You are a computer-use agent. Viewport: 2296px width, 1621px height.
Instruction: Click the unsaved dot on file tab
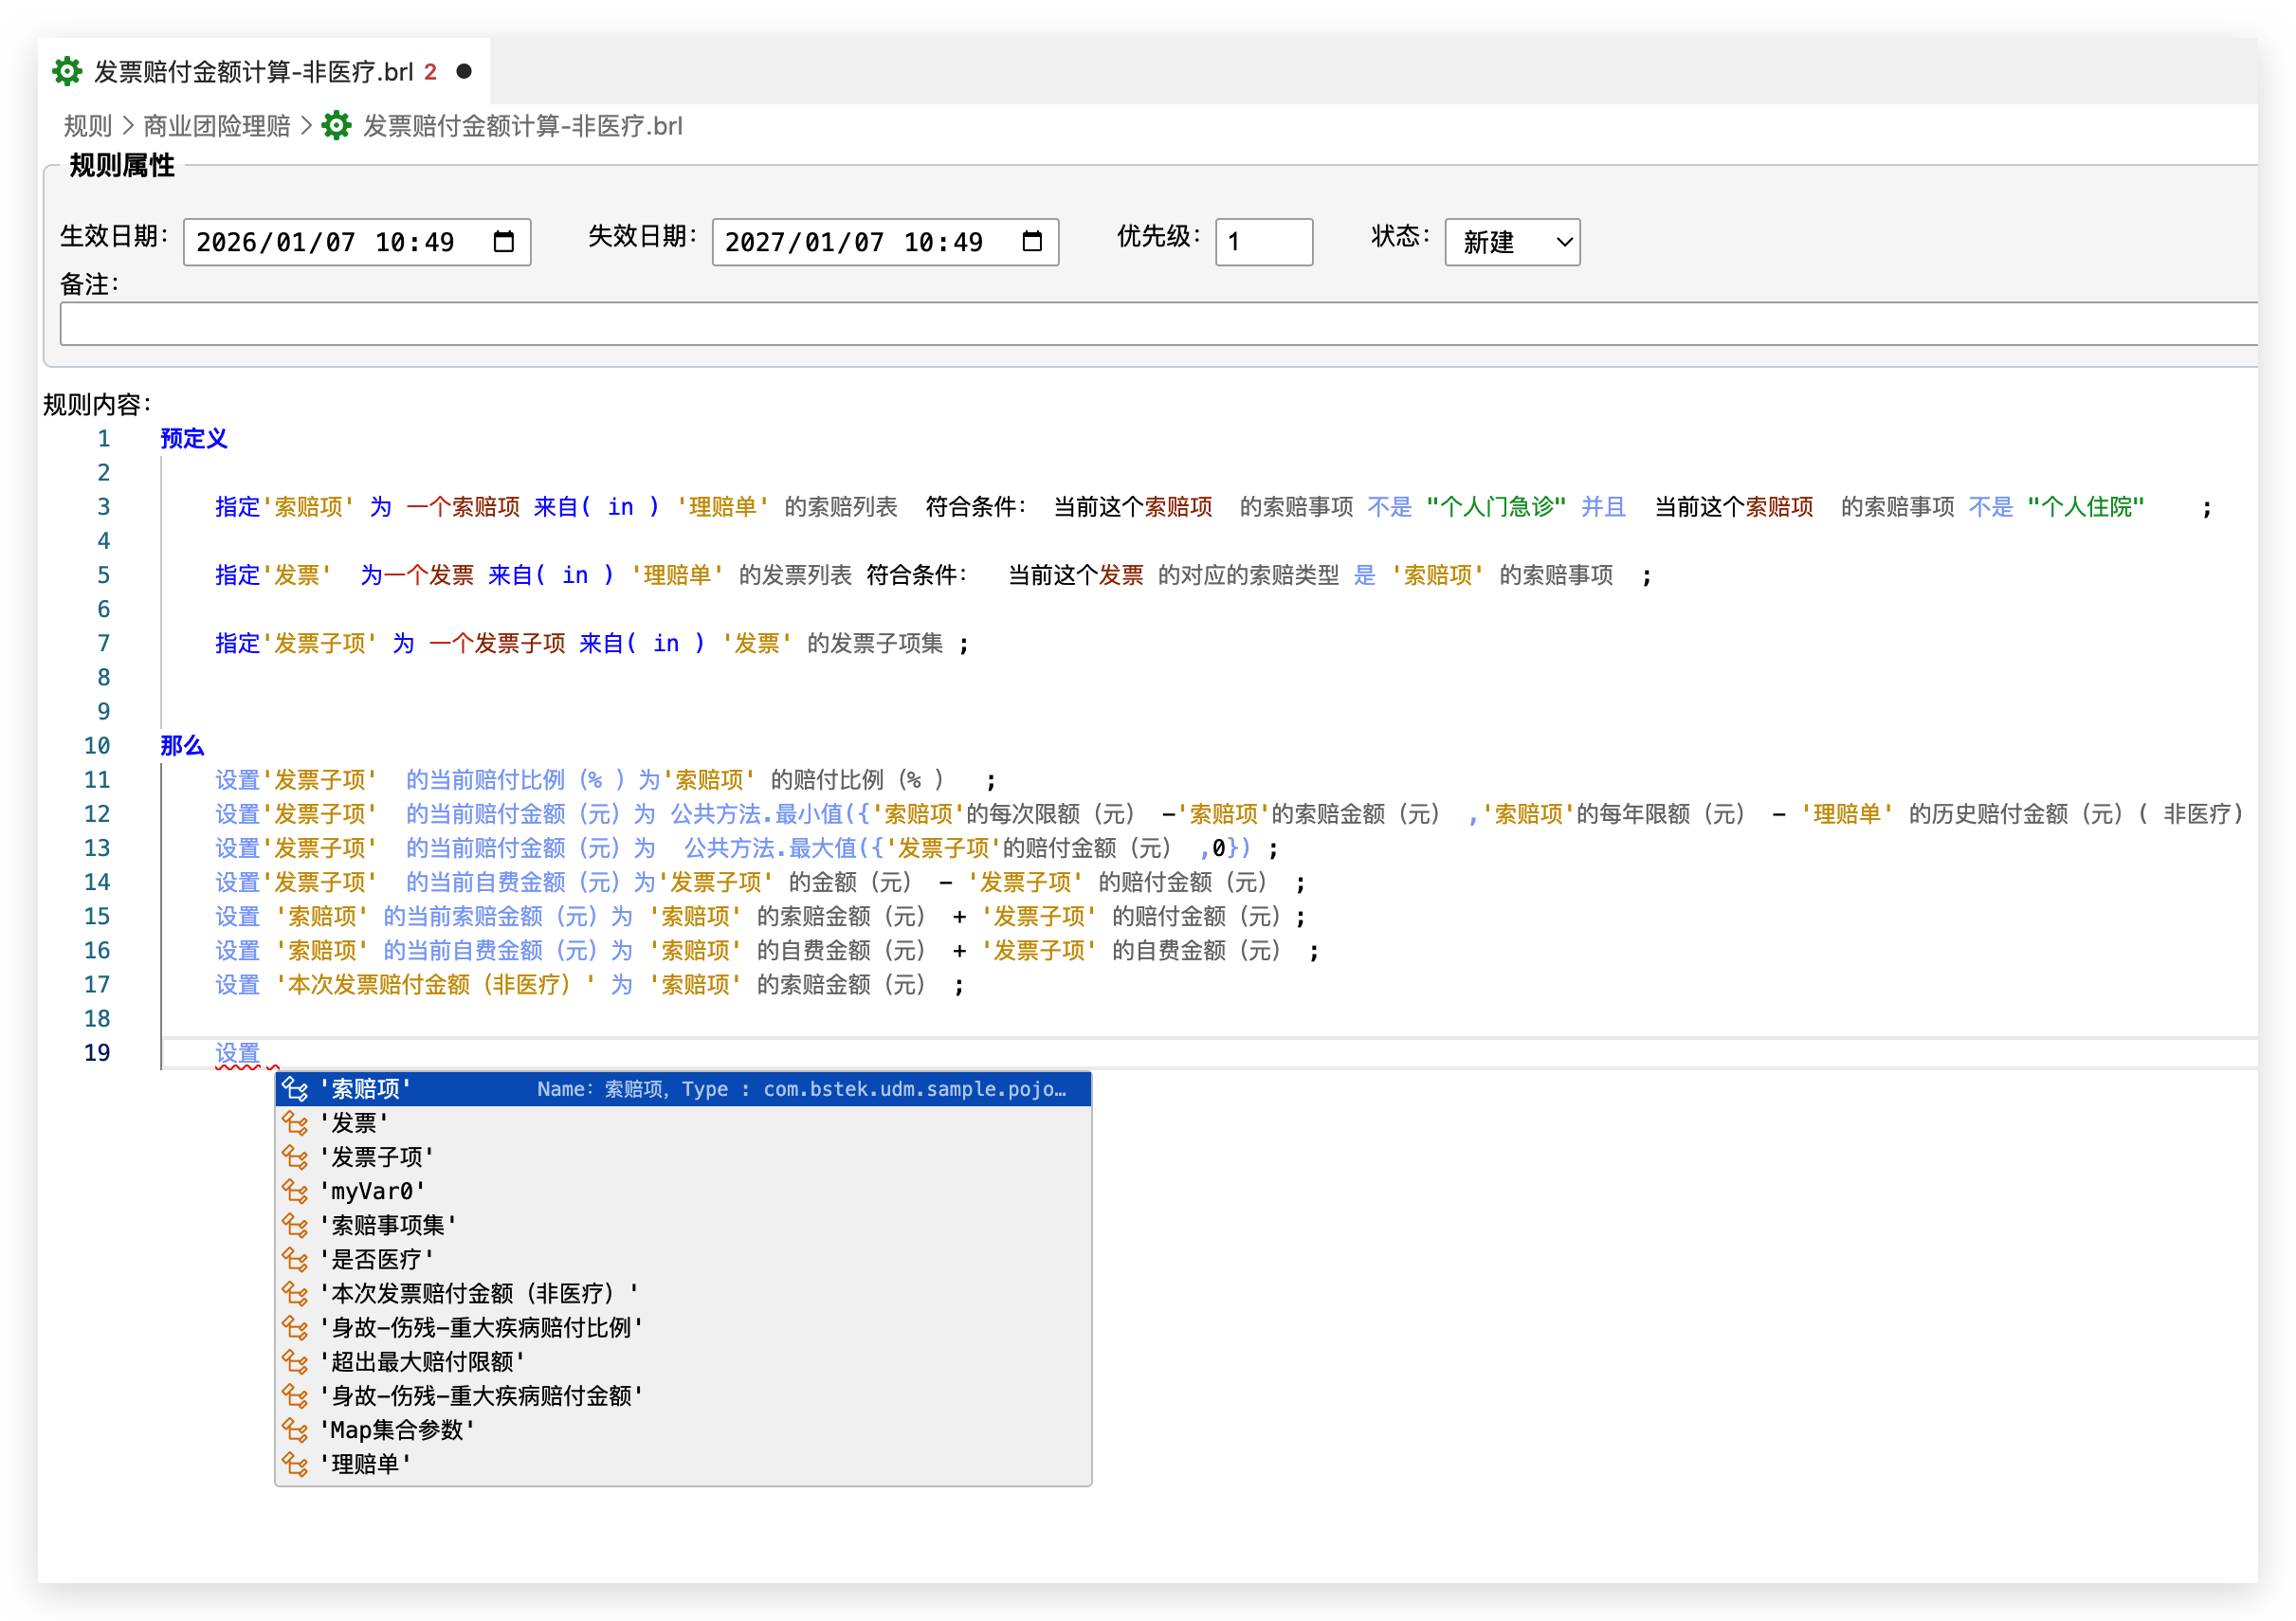pos(464,71)
